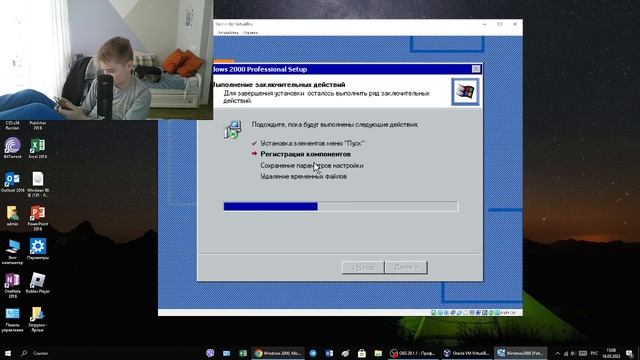The image size is (640, 360).
Task: Open Viber from the taskbar
Action: click(210, 353)
